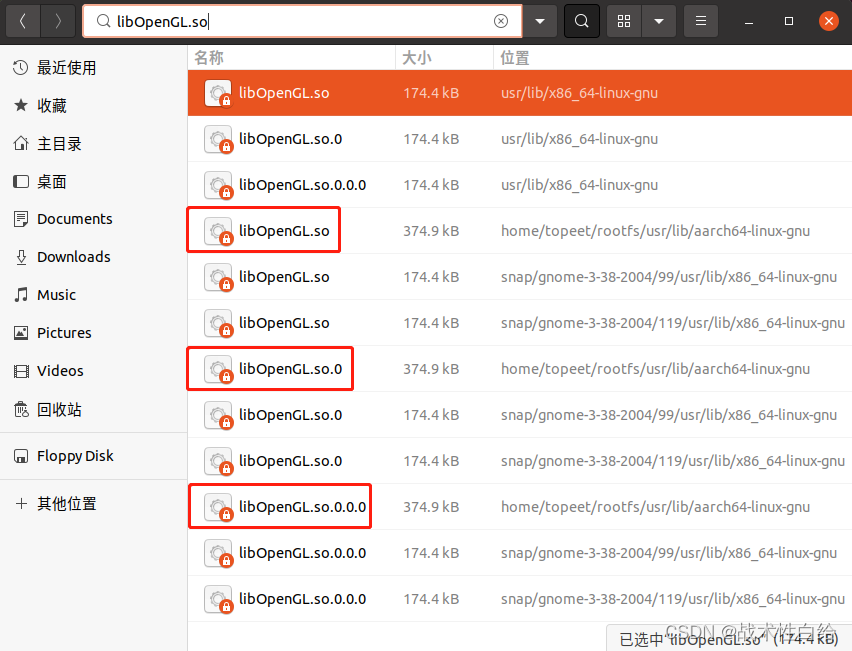Switch to grid view using the grid icon
Screen dimensions: 852x651
coord(623,20)
